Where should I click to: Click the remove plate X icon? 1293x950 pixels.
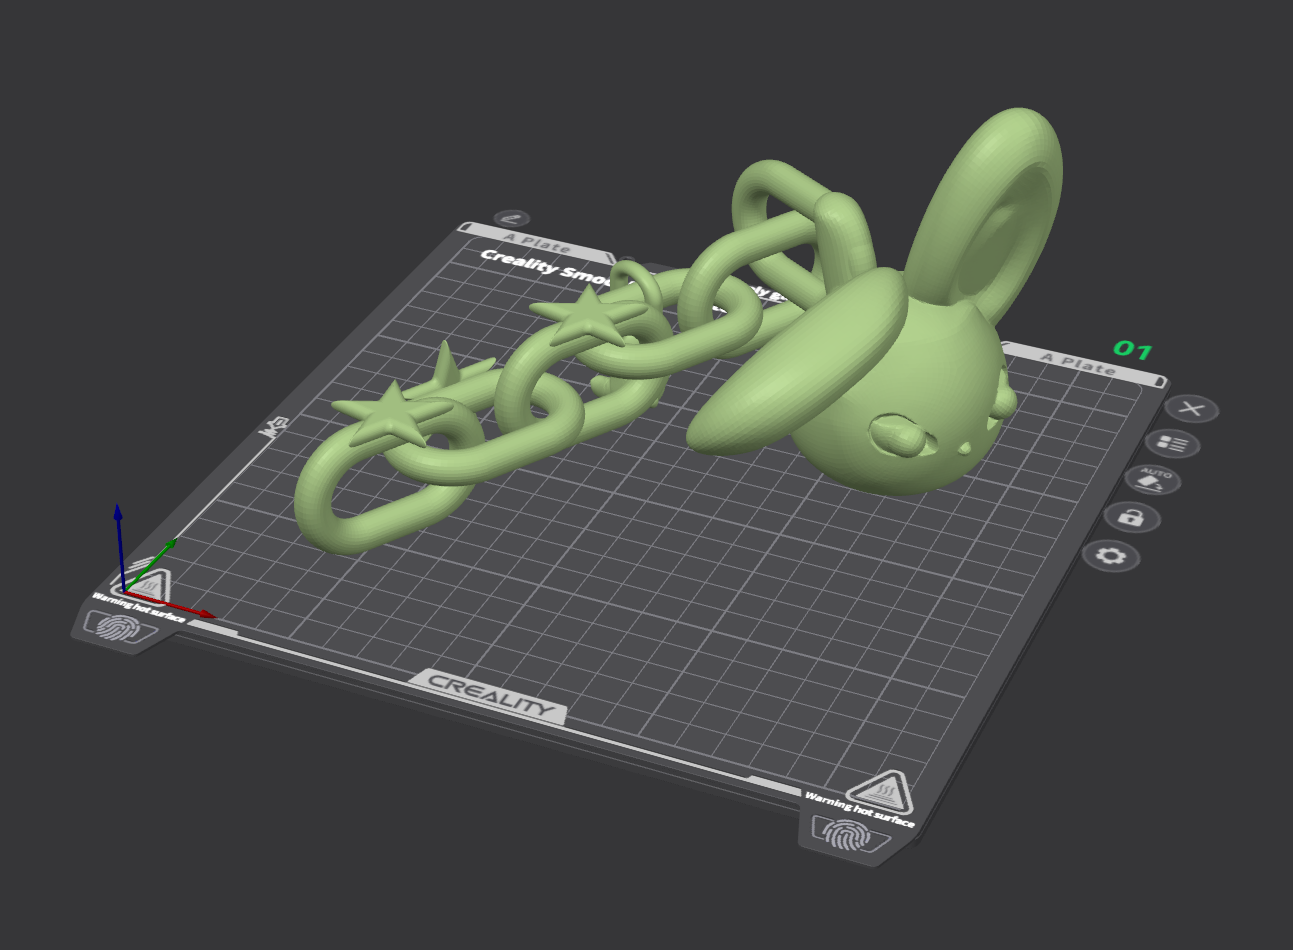coord(1191,408)
